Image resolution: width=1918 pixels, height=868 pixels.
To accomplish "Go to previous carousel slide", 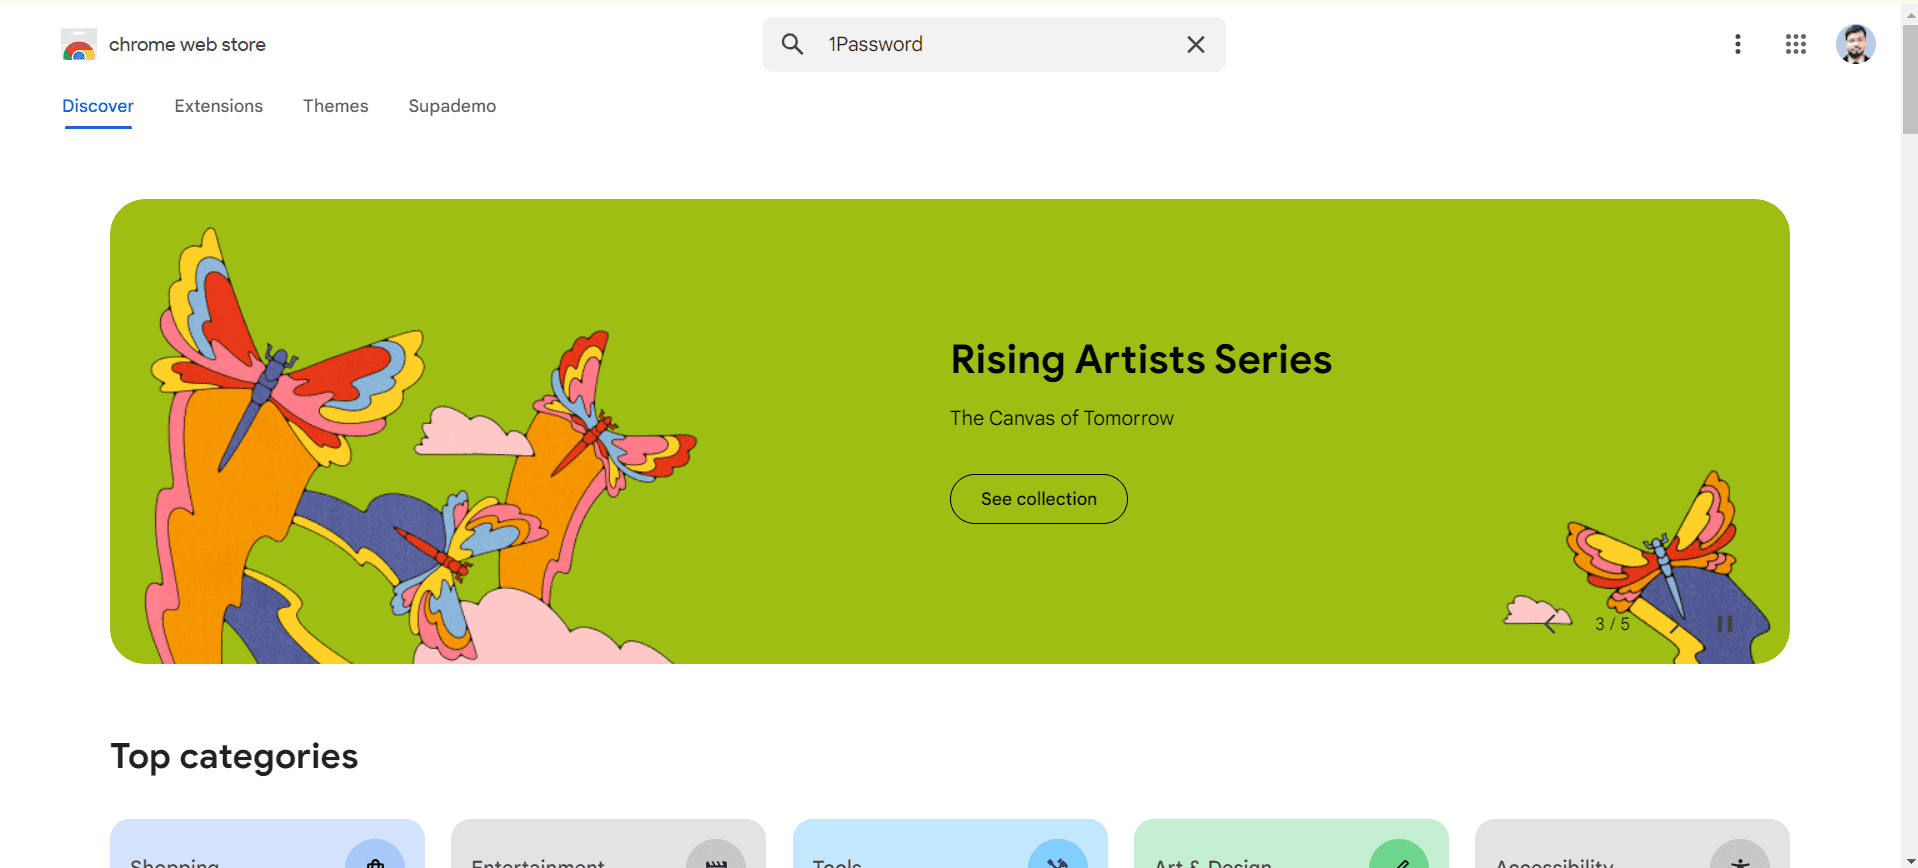I will pos(1550,624).
